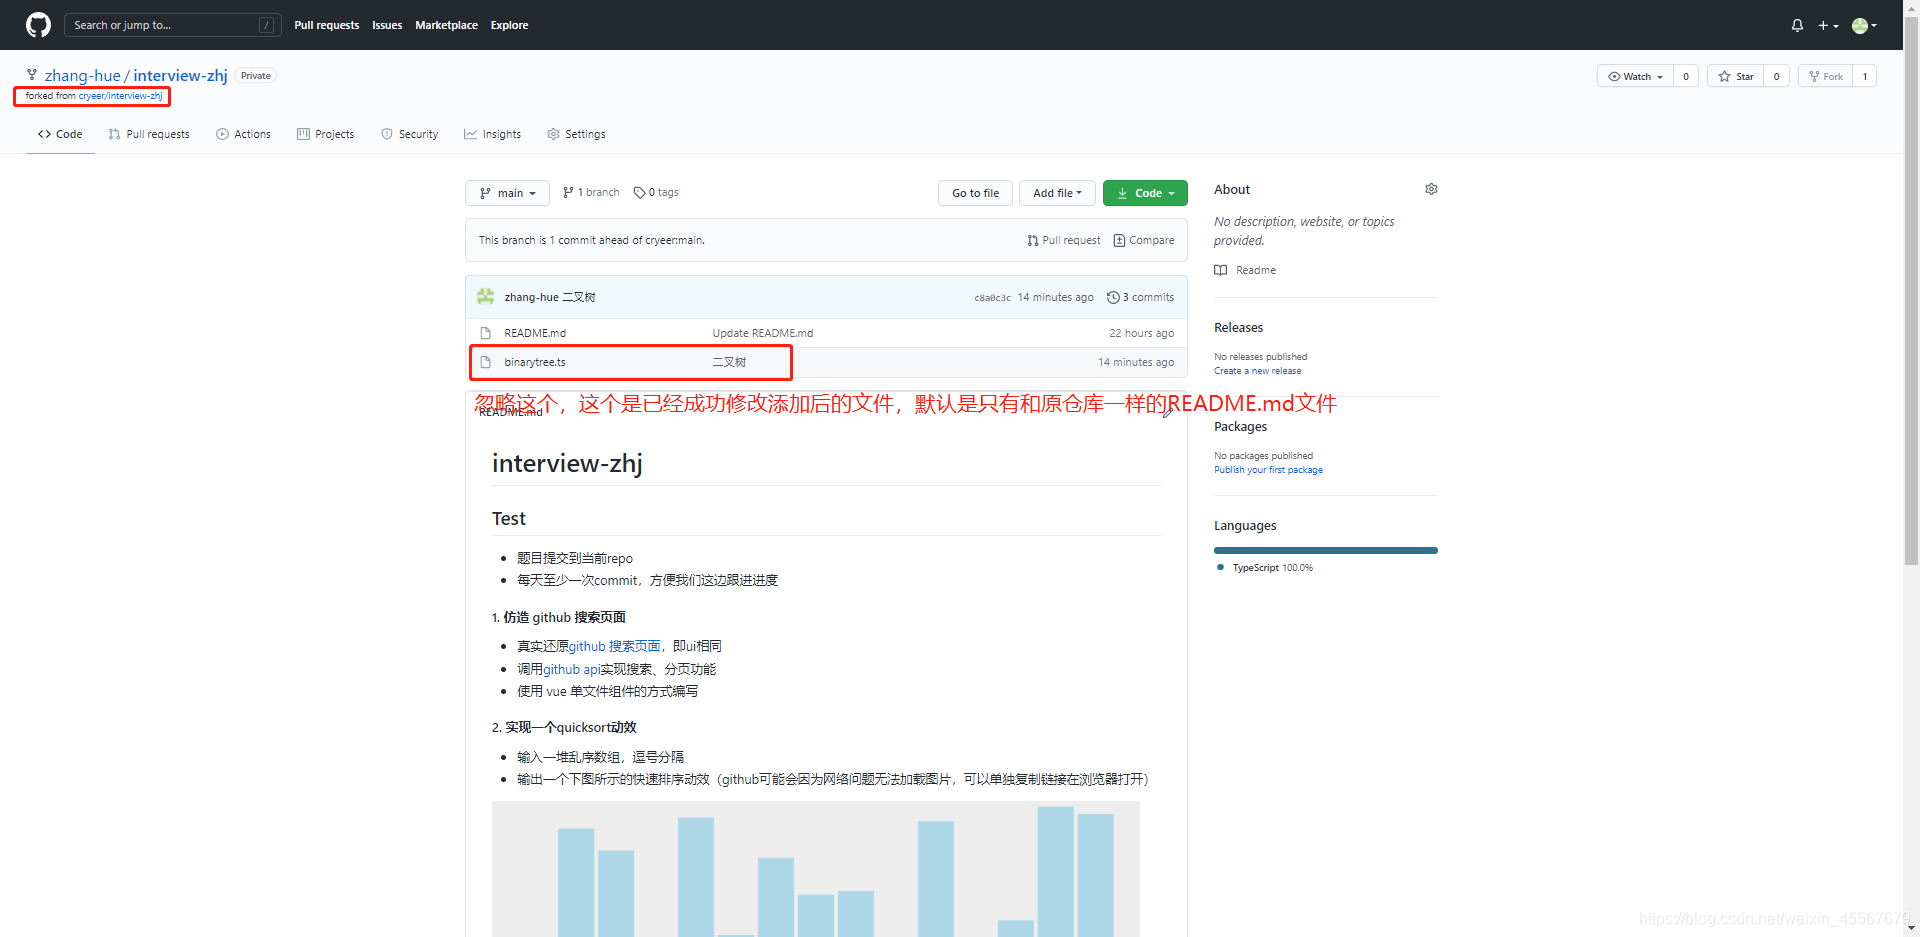Expand the Watch dropdown
The height and width of the screenshot is (937, 1920).
[1635, 76]
